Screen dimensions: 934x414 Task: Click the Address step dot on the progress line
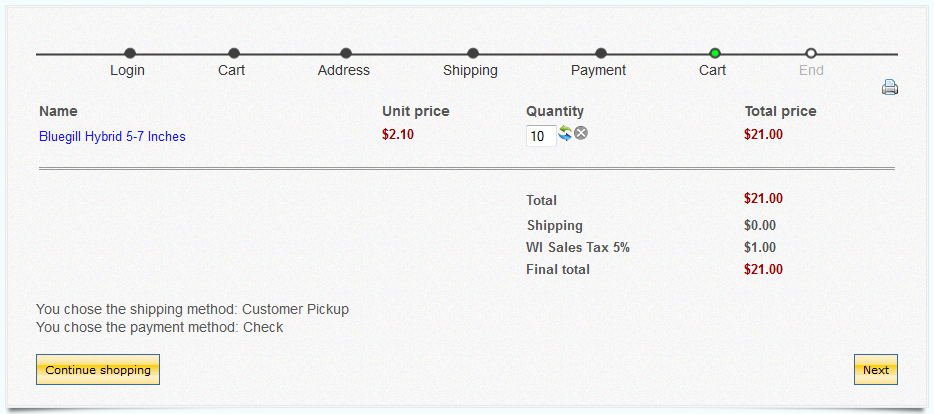(x=346, y=54)
